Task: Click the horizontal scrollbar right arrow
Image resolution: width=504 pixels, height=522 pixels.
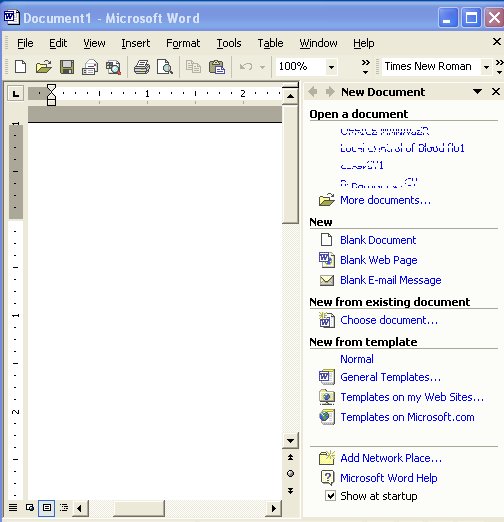Action: [x=274, y=508]
